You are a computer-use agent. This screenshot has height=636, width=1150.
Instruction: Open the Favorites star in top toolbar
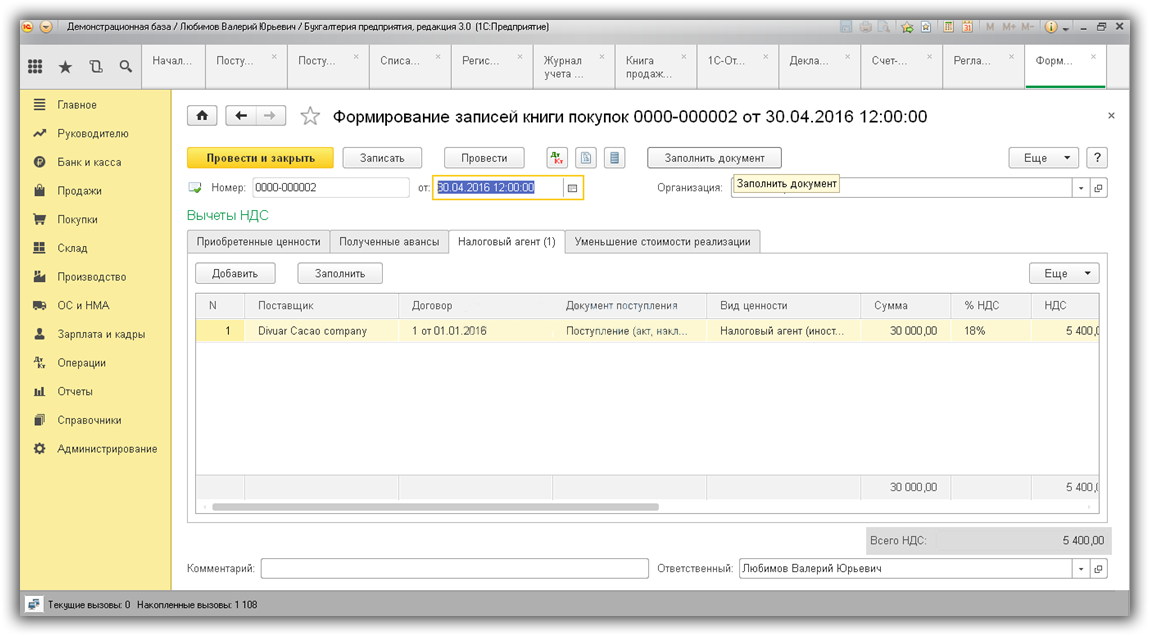65,67
